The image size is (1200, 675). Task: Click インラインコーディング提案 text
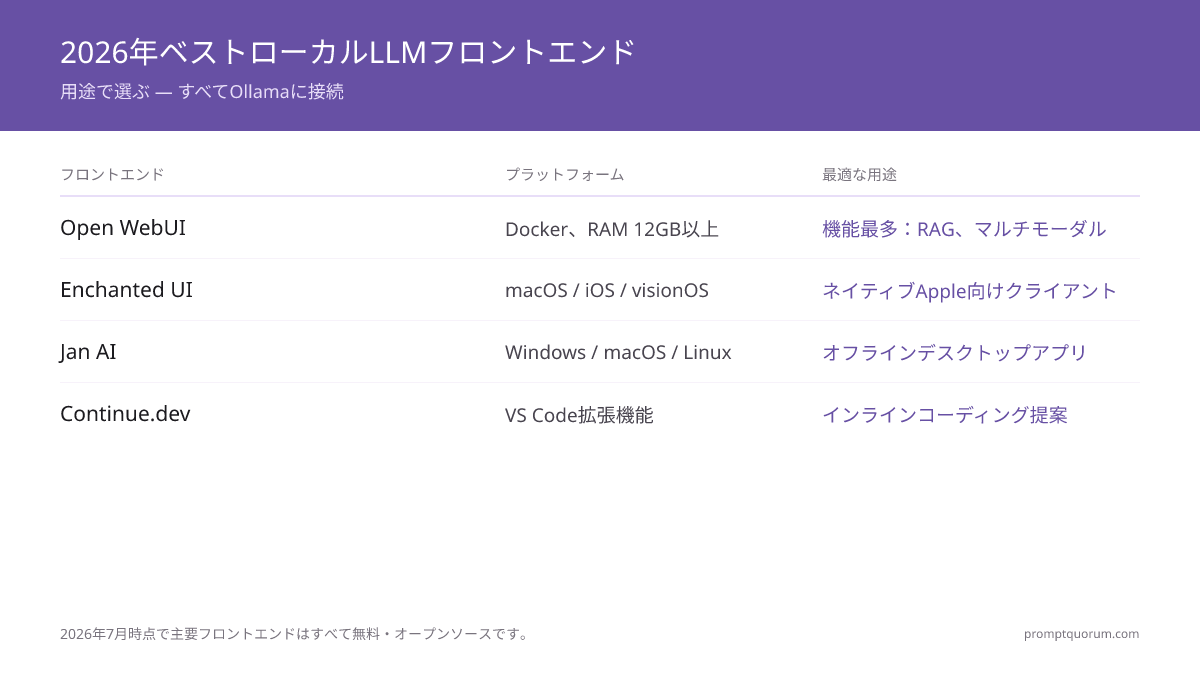(x=945, y=415)
